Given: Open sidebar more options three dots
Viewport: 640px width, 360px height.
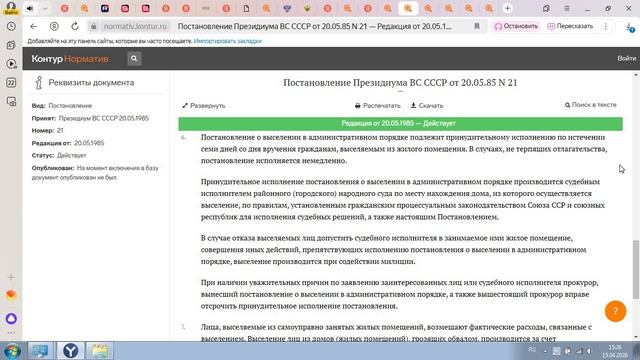Looking at the screenshot, I should (x=11, y=333).
